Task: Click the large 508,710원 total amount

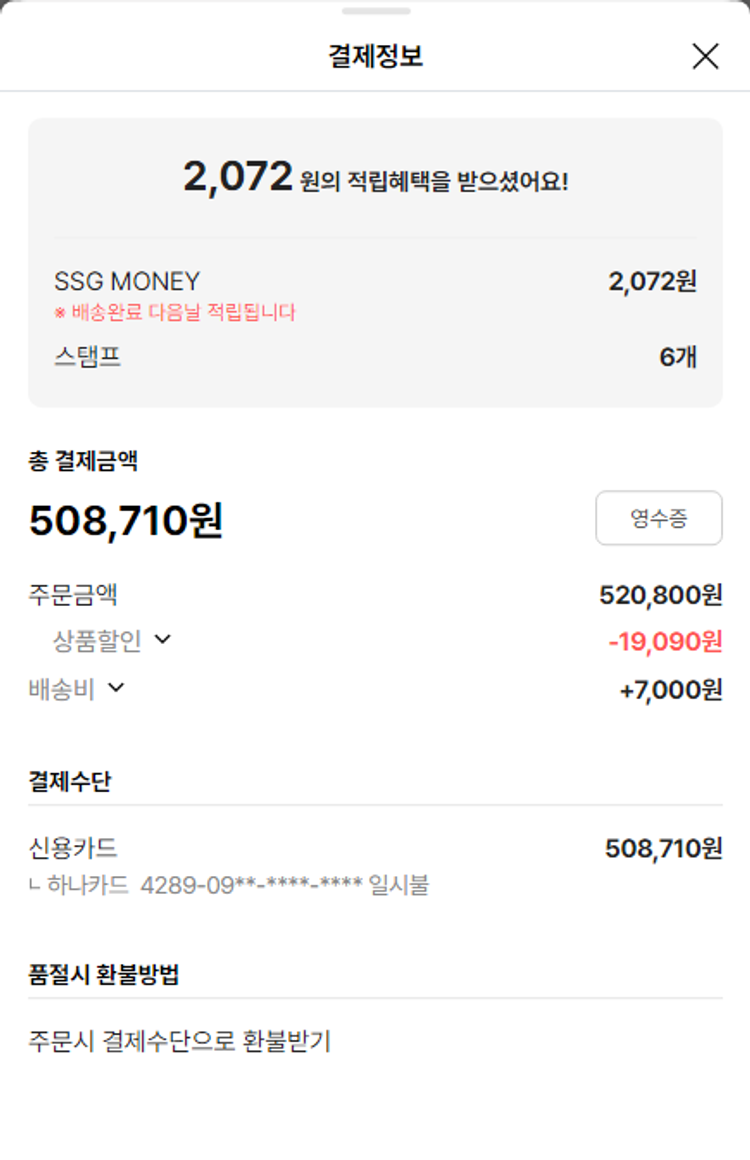Action: [x=126, y=520]
